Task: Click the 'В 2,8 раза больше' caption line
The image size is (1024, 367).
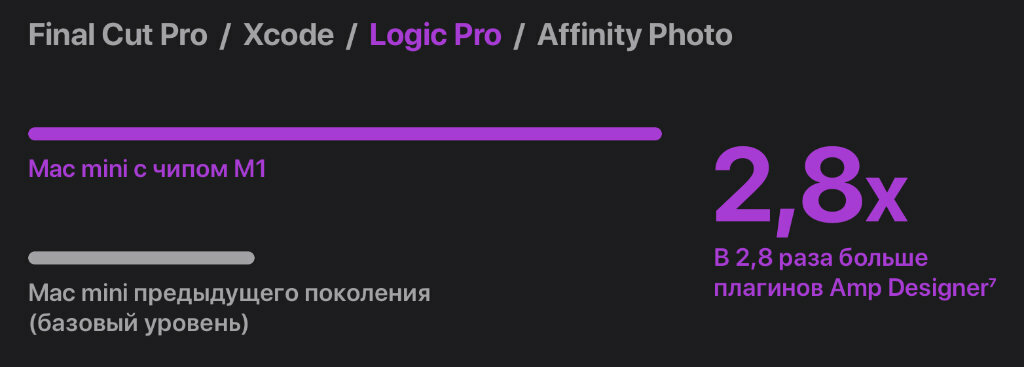Action: (x=821, y=258)
